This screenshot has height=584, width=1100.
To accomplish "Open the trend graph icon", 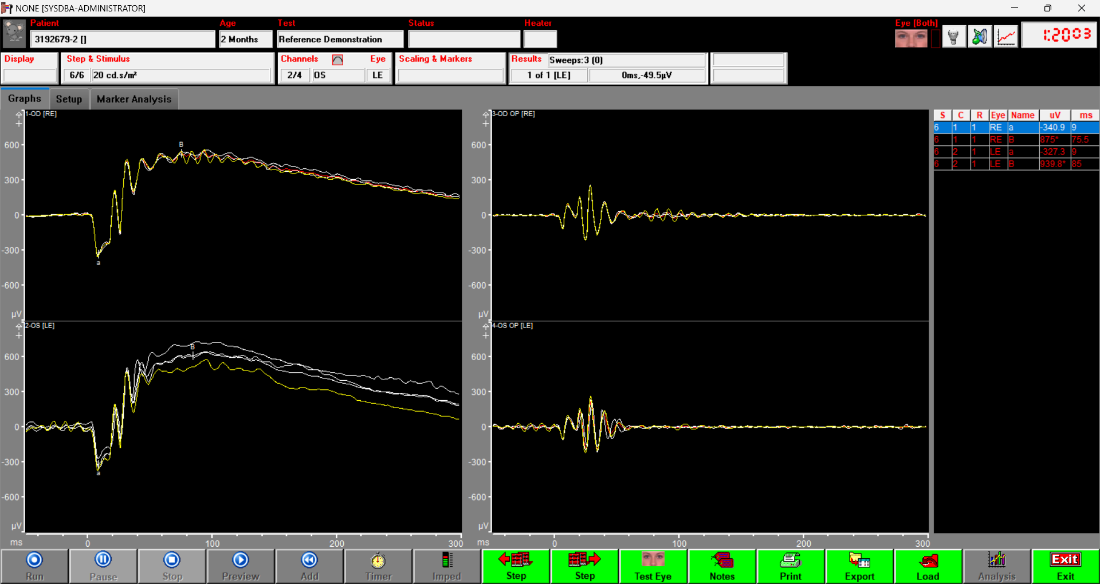I will (x=1006, y=37).
